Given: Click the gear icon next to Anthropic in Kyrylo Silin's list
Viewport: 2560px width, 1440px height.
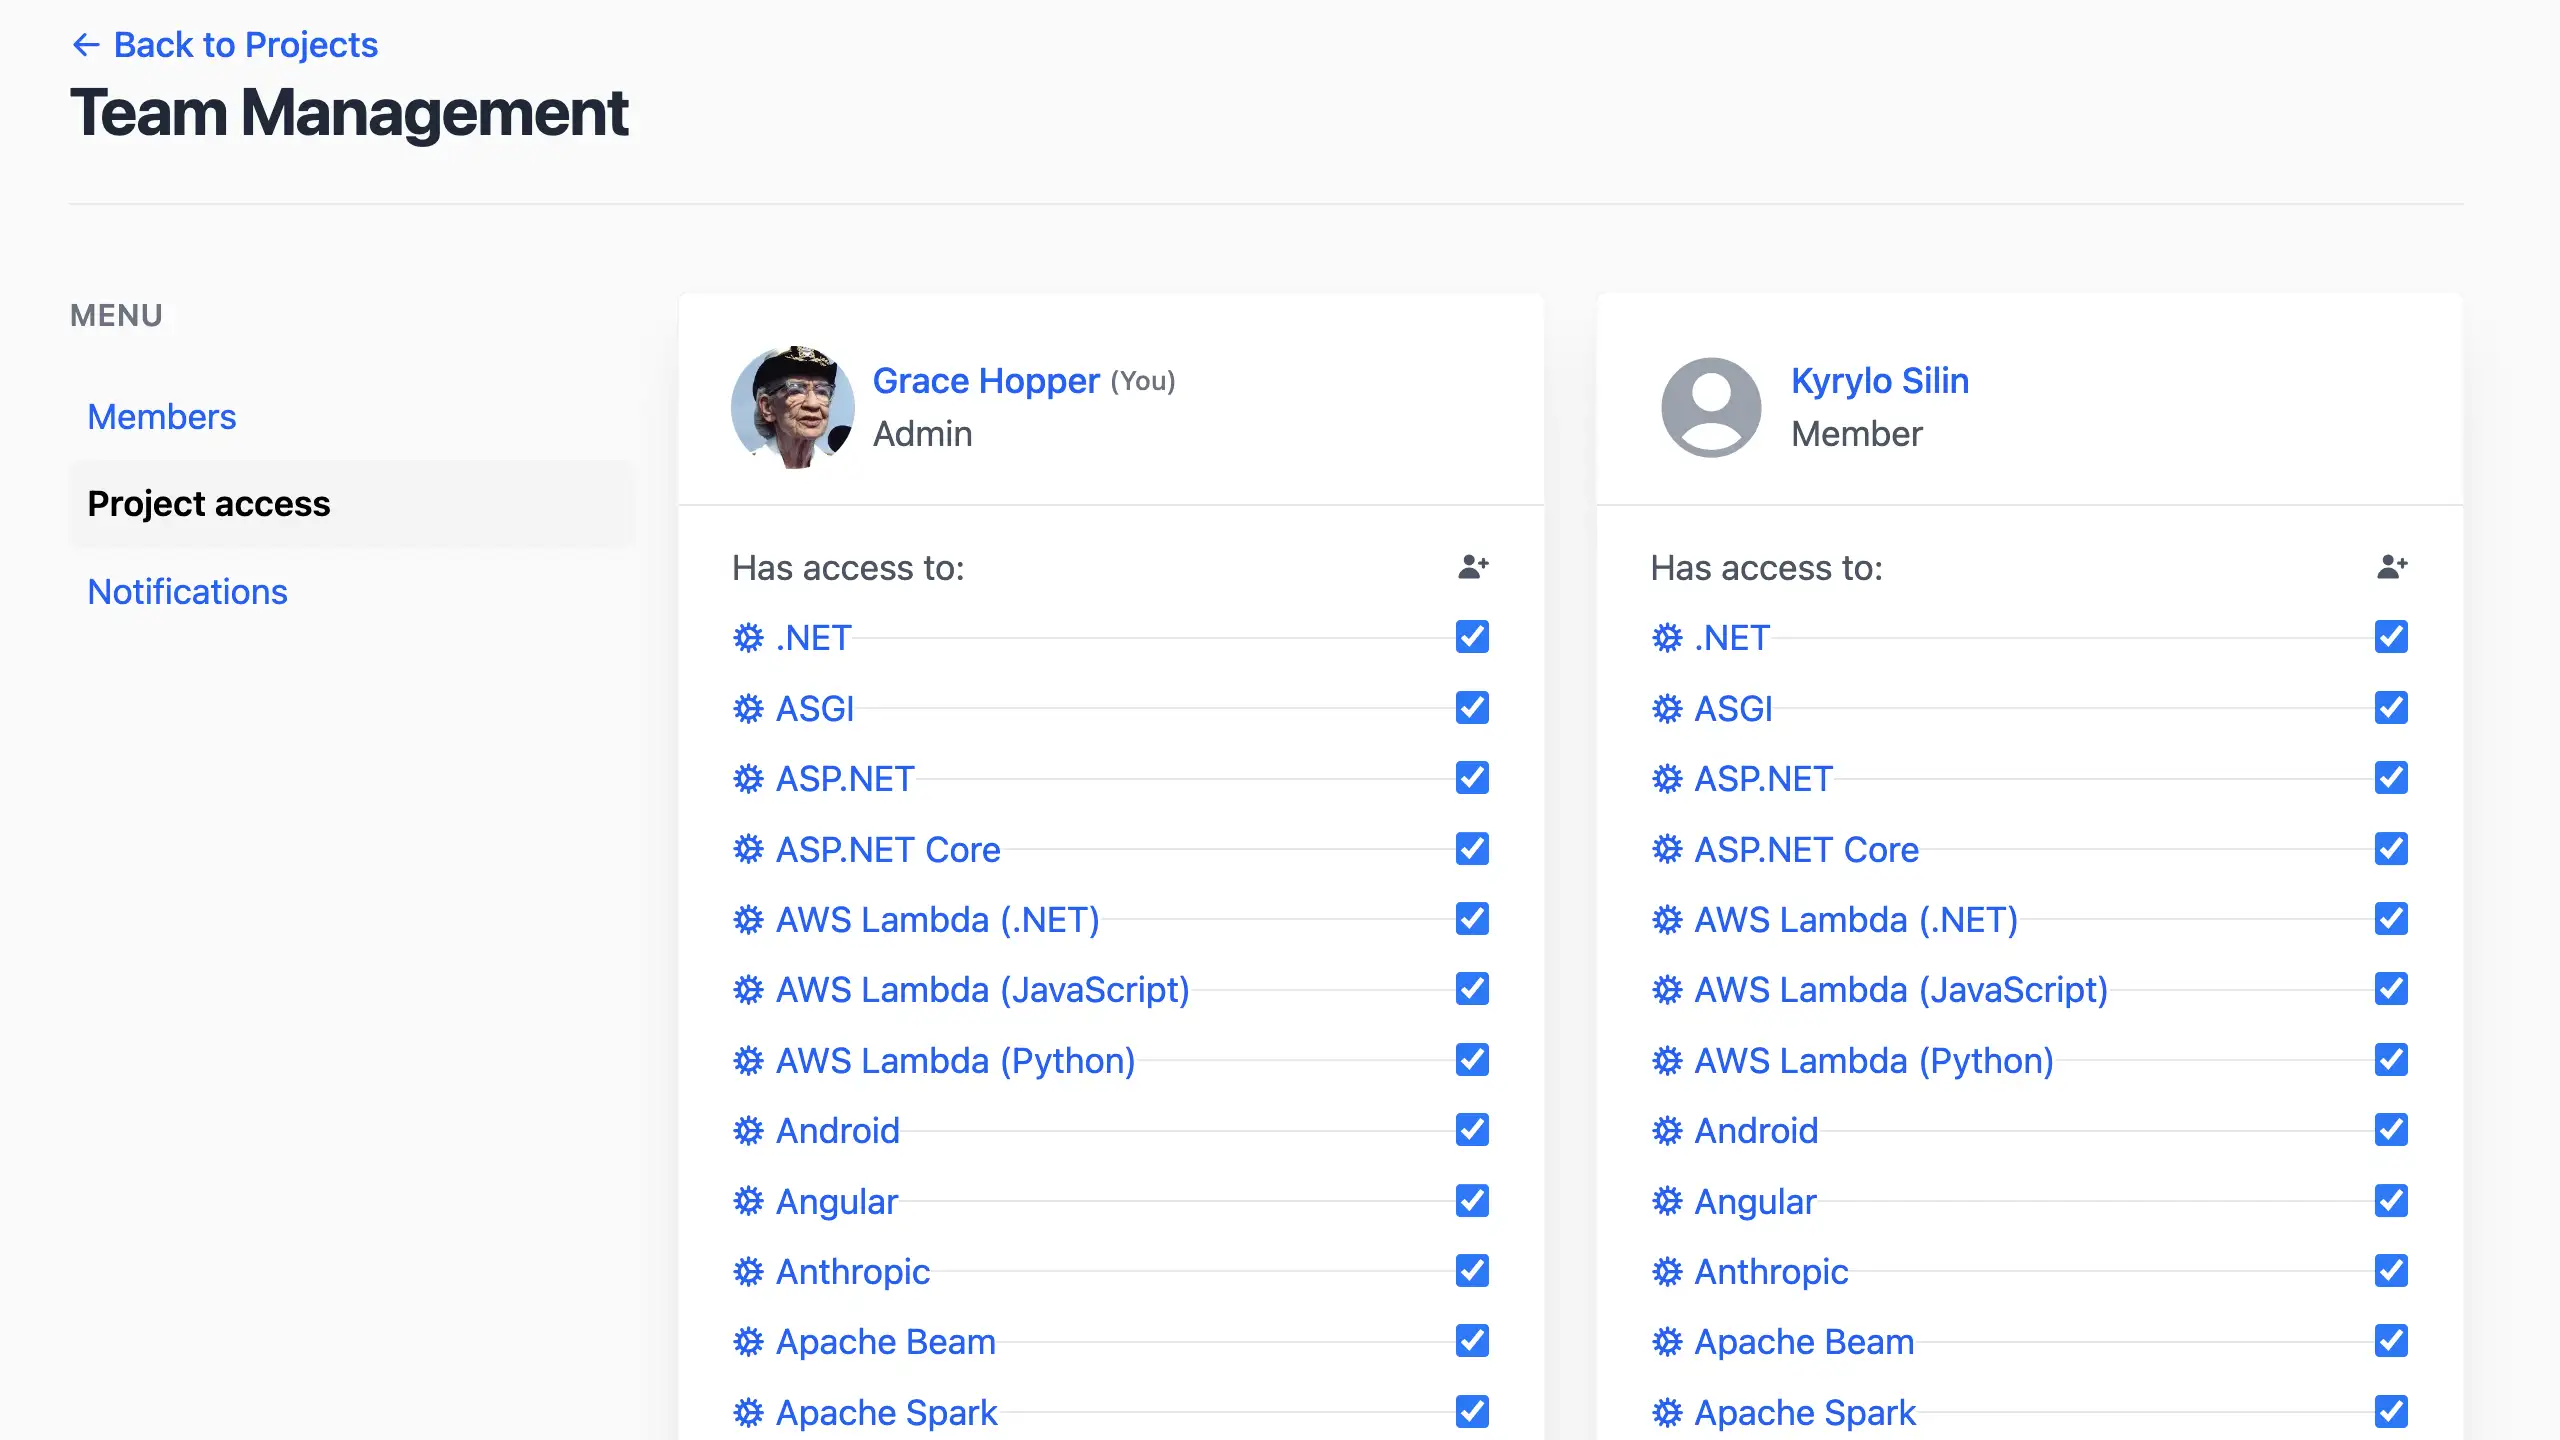Looking at the screenshot, I should point(1667,1272).
